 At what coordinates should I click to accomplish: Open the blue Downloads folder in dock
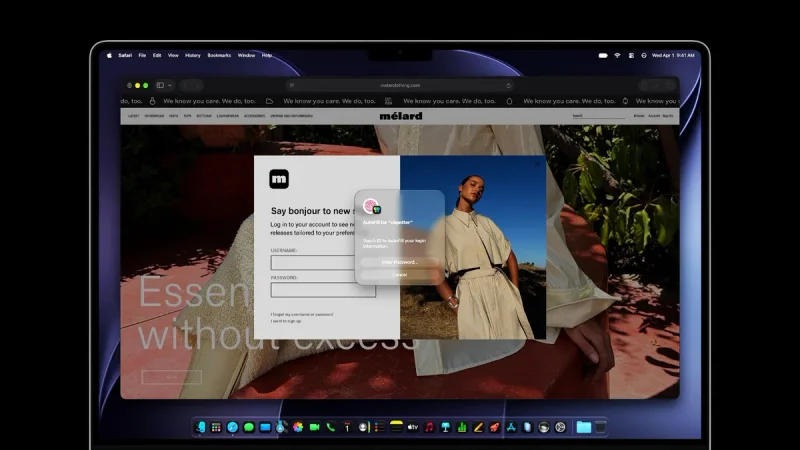point(584,427)
